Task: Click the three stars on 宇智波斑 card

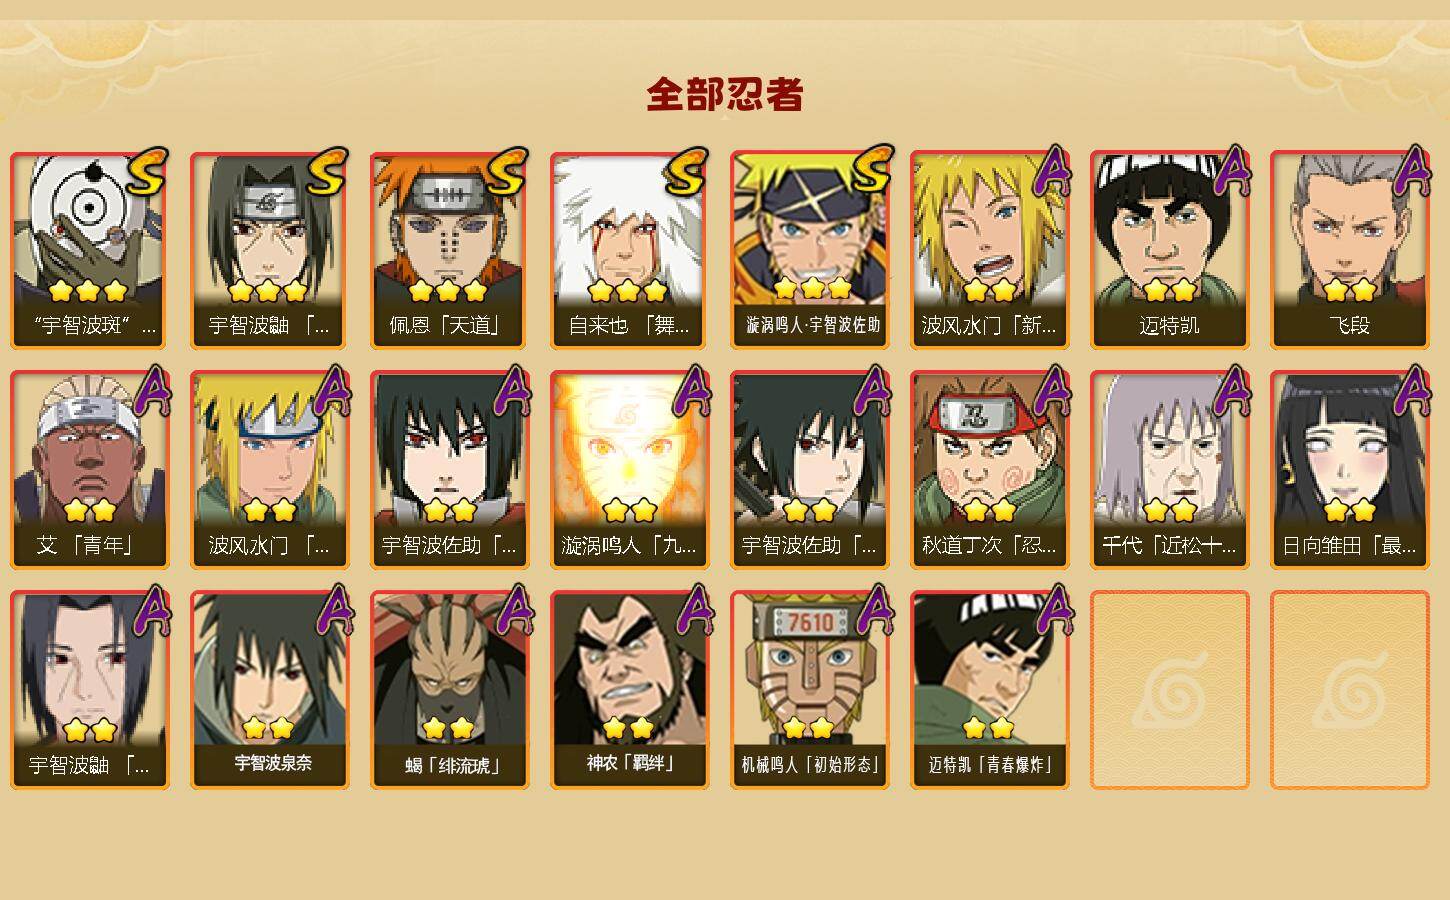Action: 88,291
